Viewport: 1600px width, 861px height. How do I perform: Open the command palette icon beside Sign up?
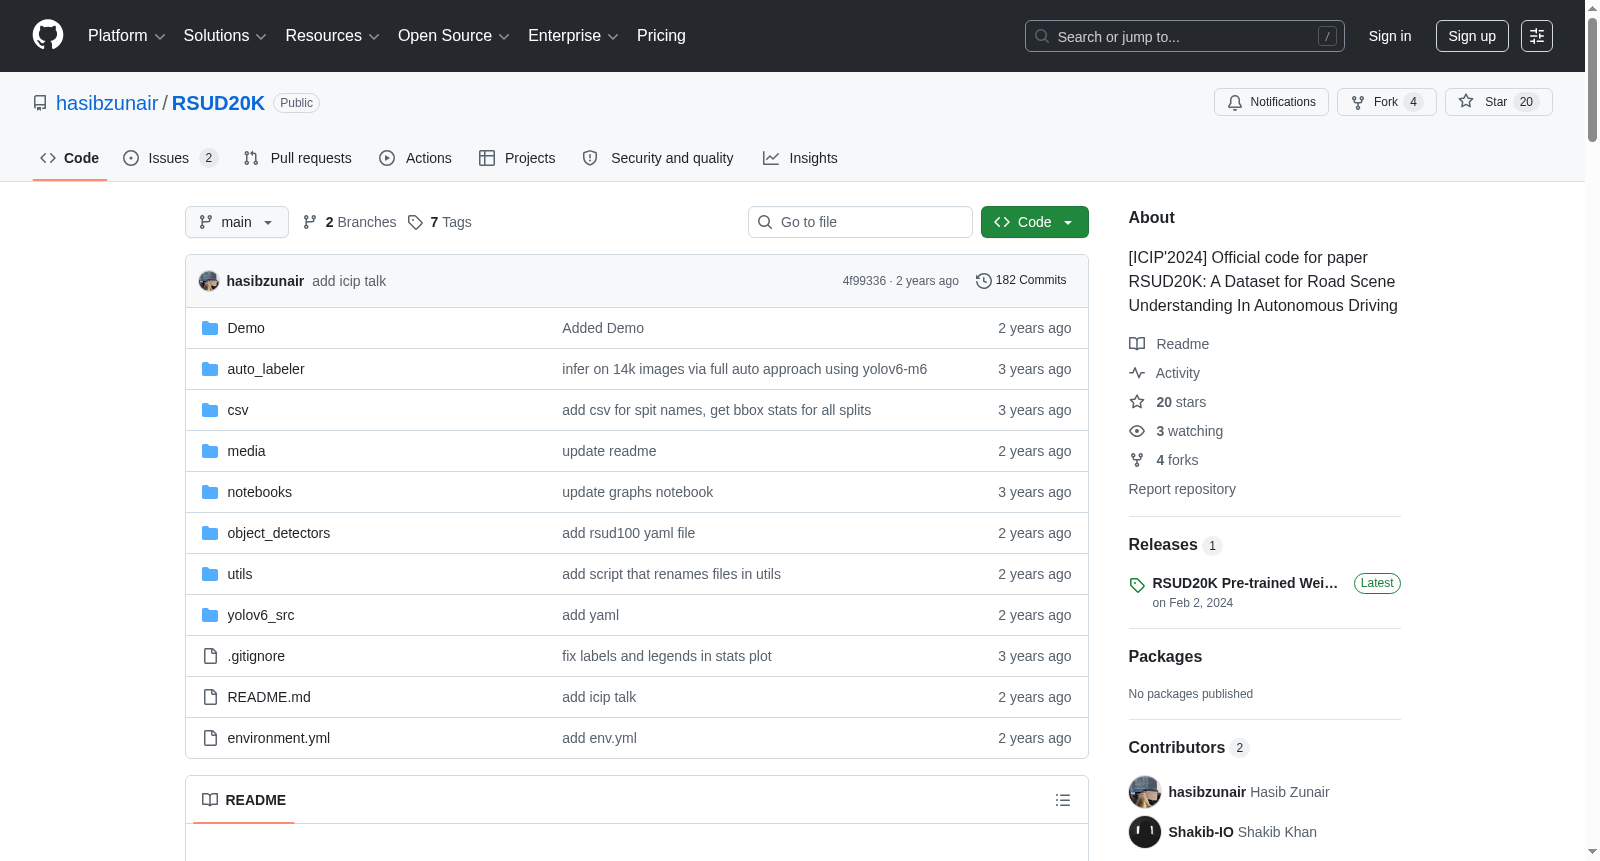(x=1537, y=36)
